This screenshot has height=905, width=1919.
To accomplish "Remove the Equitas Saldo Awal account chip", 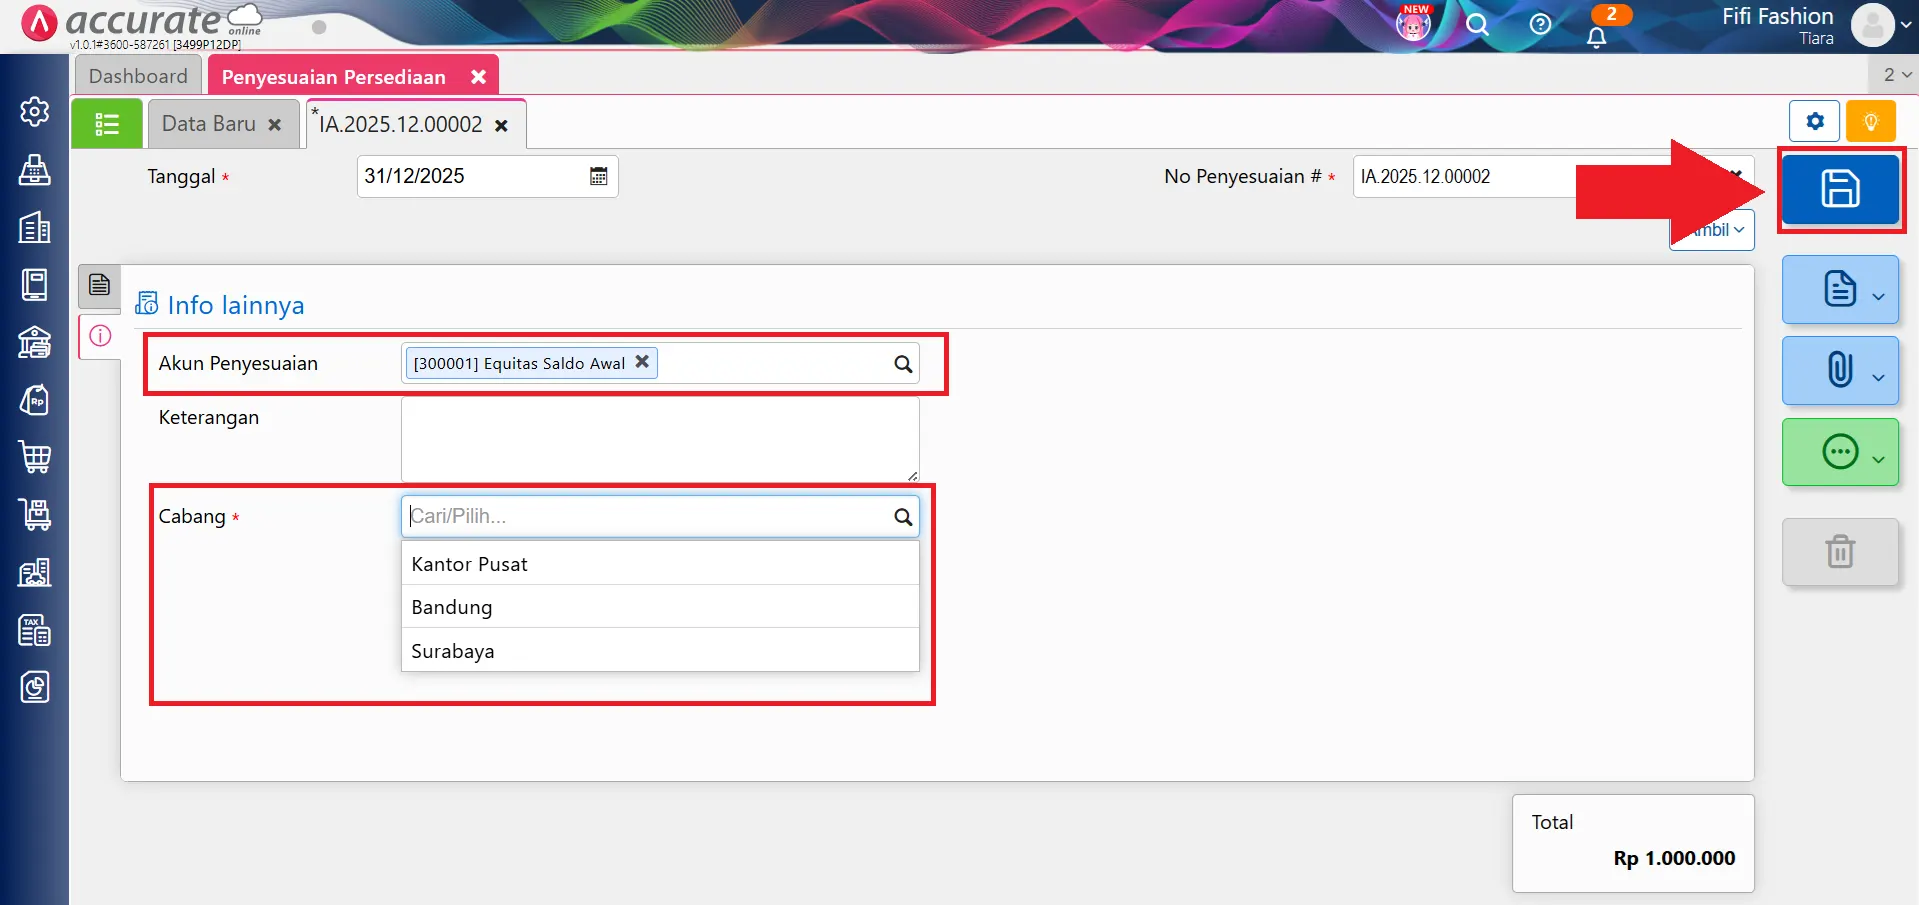I will pyautogui.click(x=641, y=362).
